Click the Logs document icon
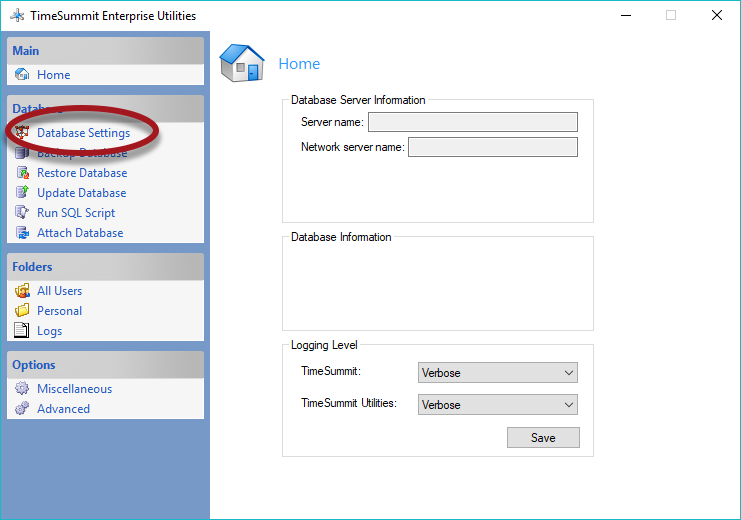The image size is (741, 520). 21,330
